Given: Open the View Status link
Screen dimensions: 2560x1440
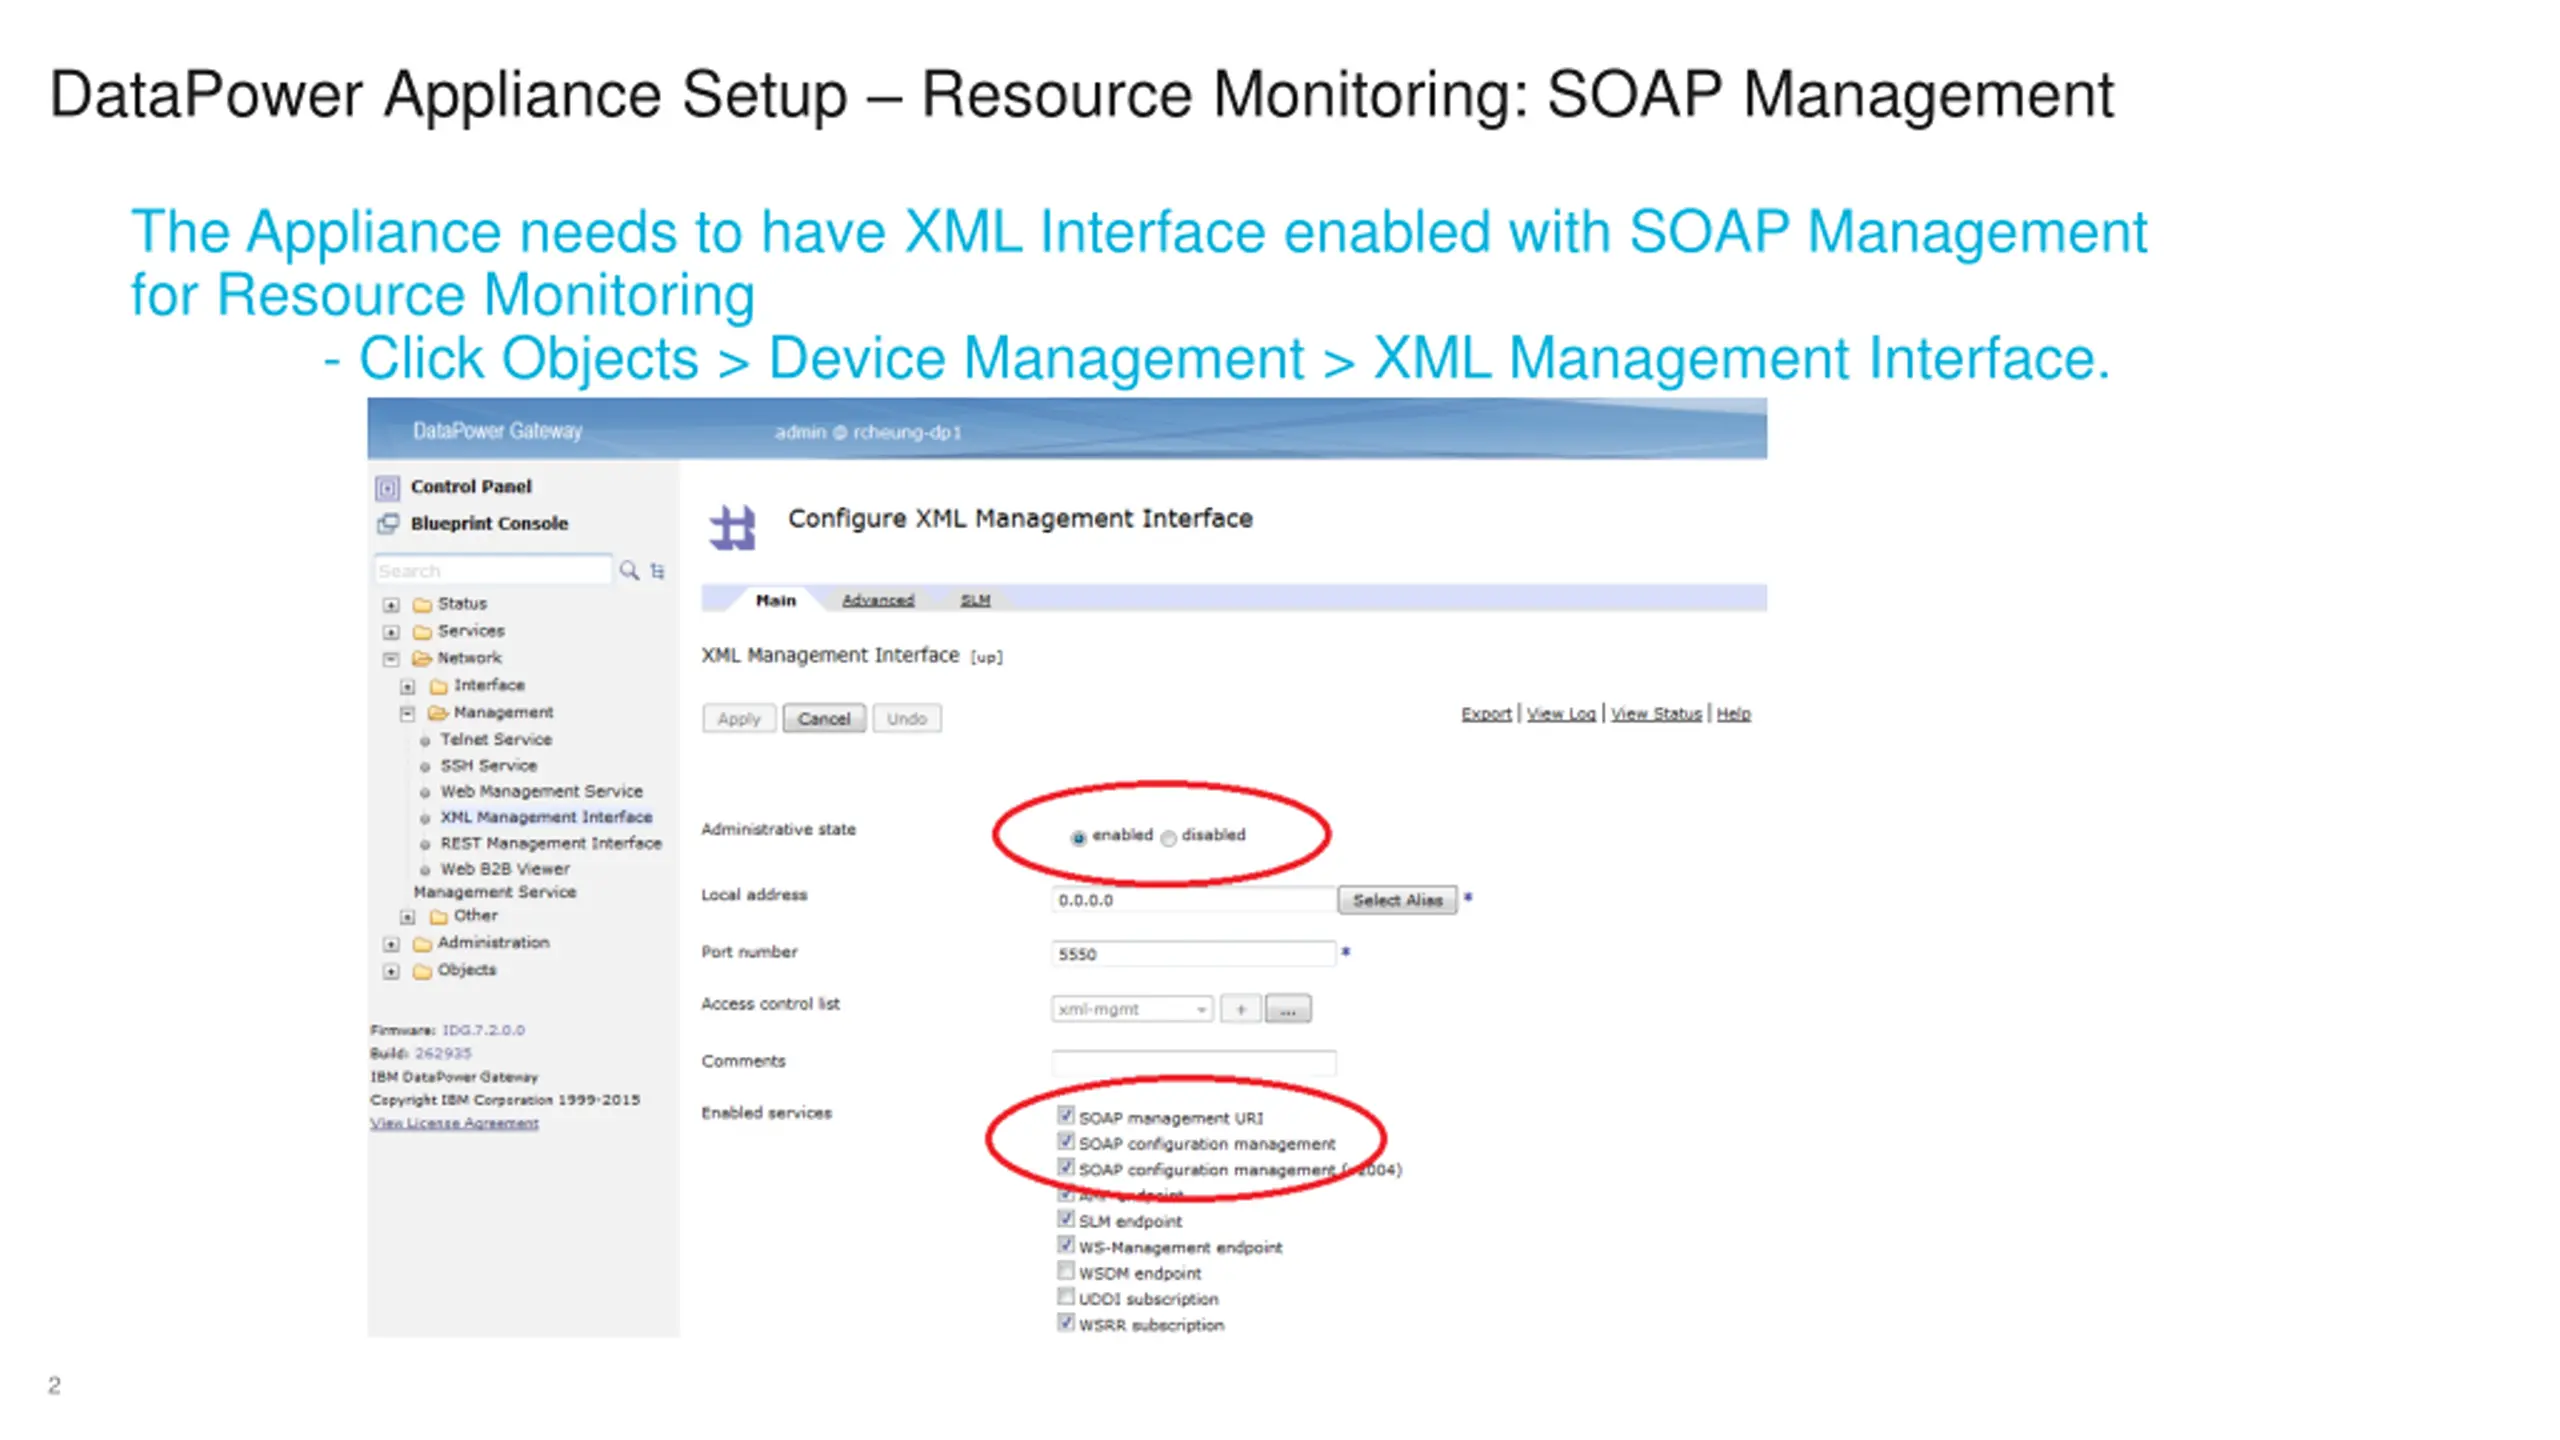Looking at the screenshot, I should click(x=1656, y=714).
